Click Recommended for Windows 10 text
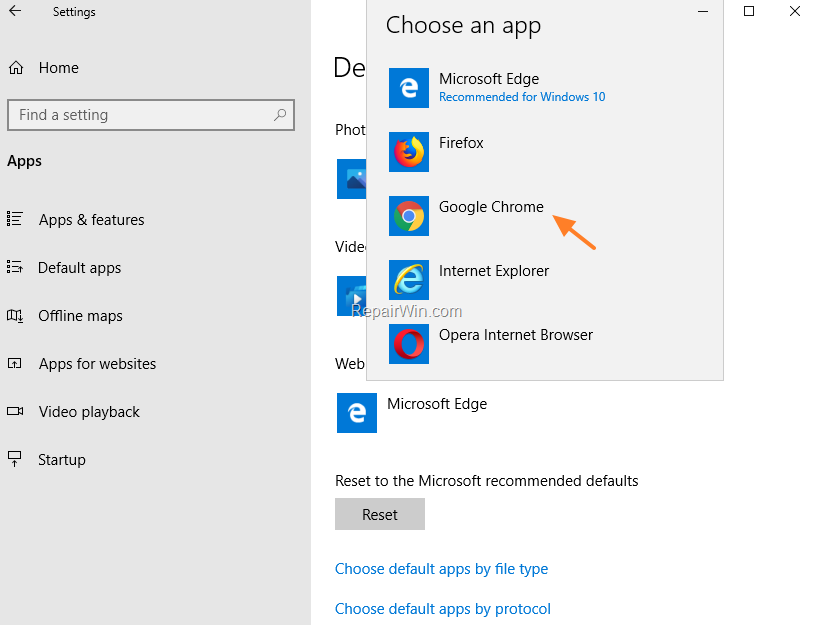 click(522, 97)
